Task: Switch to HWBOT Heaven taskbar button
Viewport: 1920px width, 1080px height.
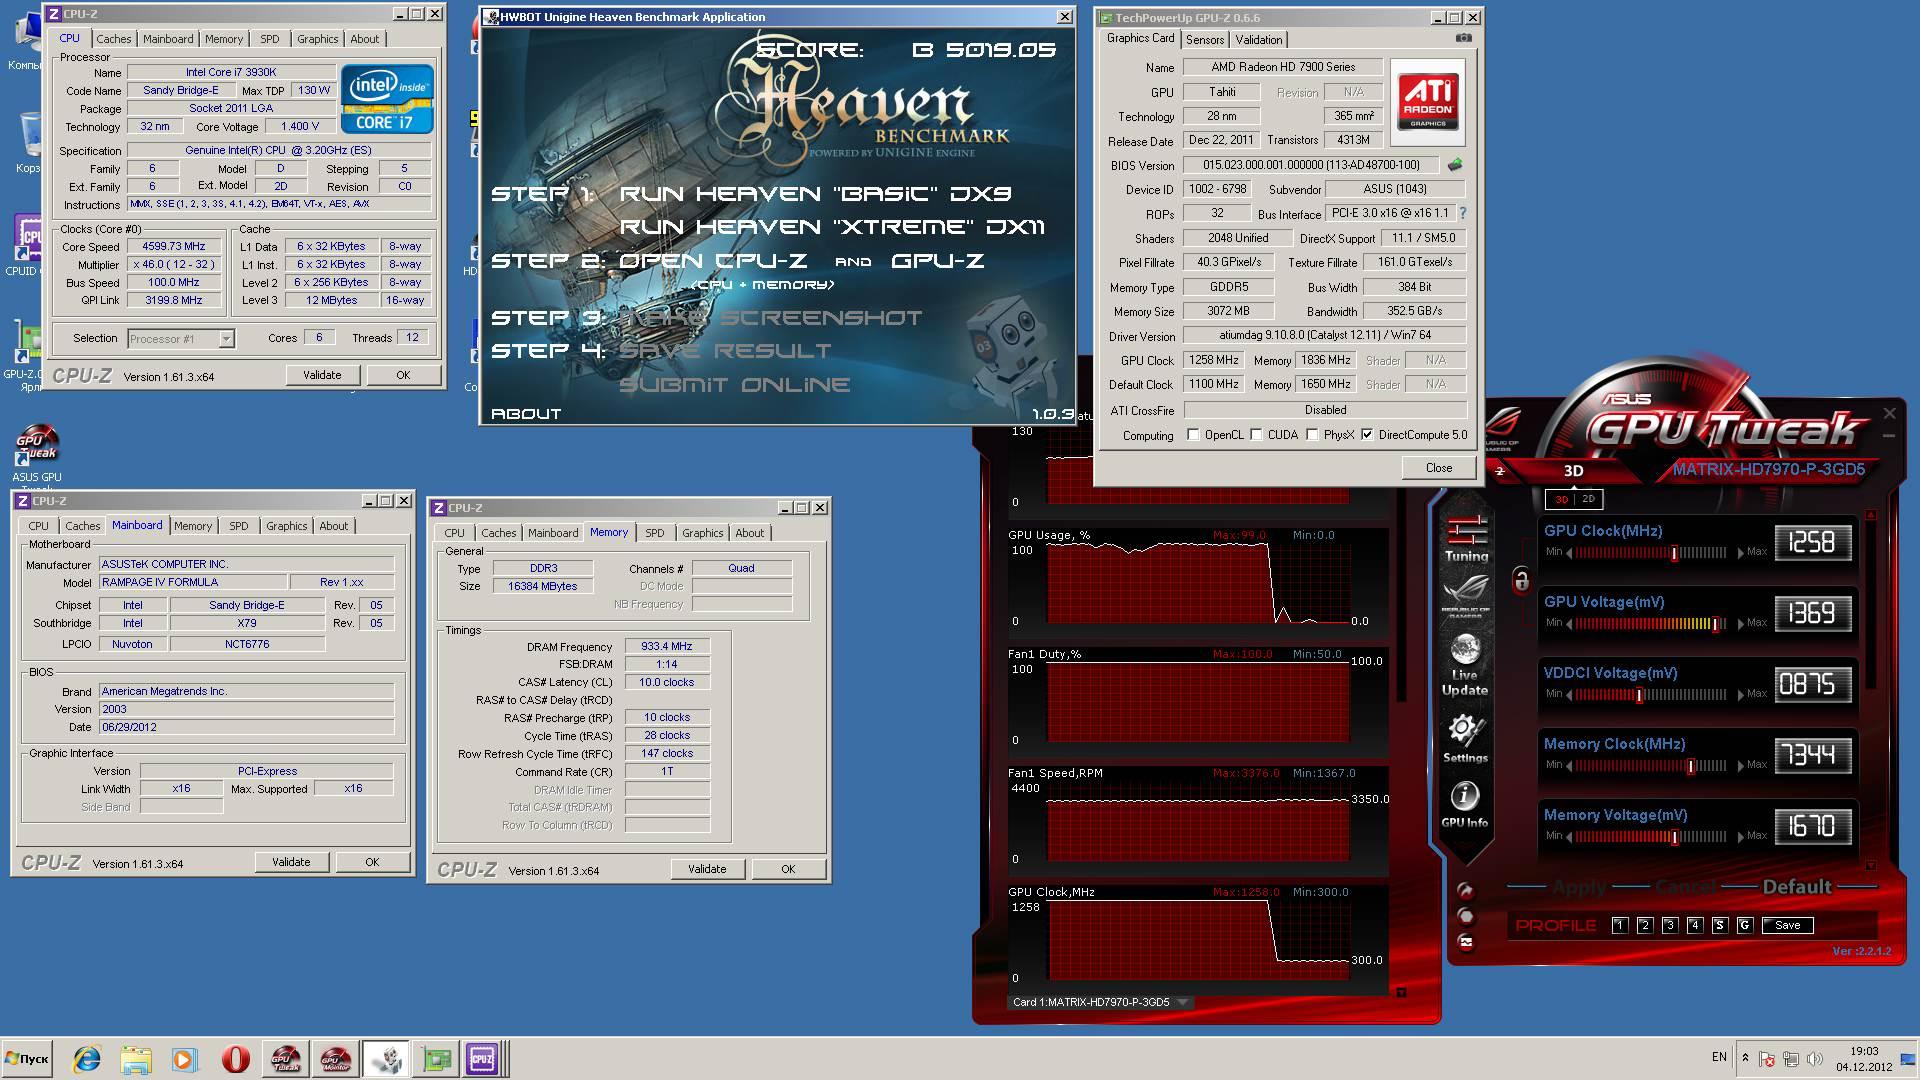Action: (385, 1059)
